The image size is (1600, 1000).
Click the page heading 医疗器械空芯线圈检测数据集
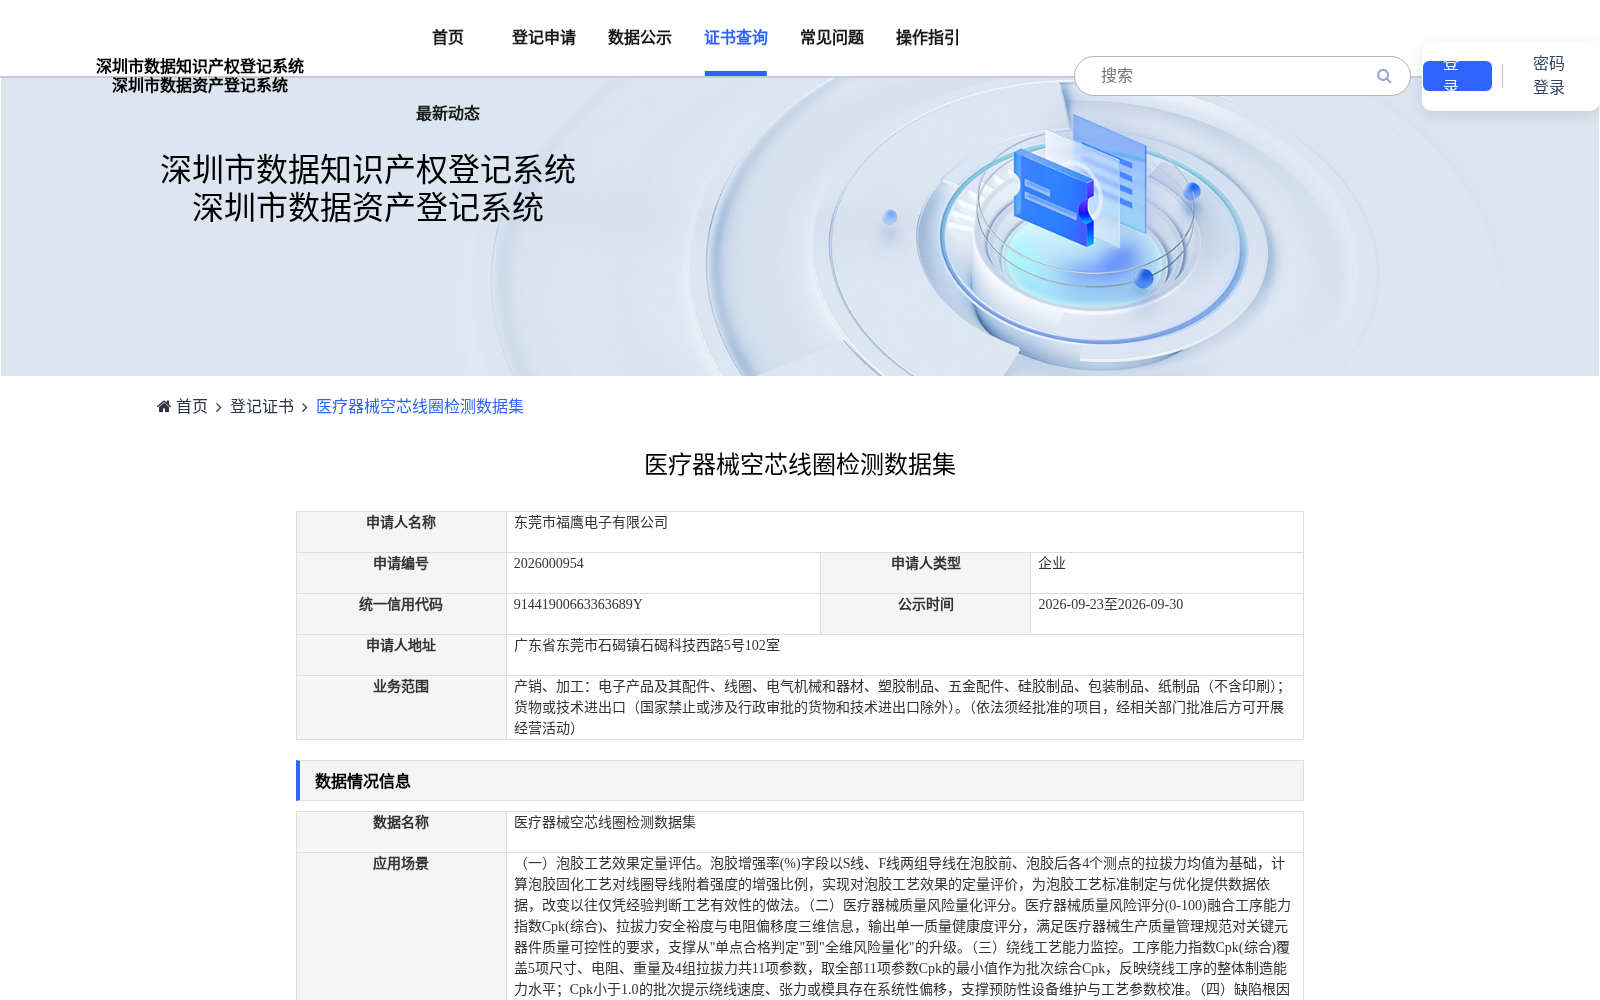click(800, 465)
